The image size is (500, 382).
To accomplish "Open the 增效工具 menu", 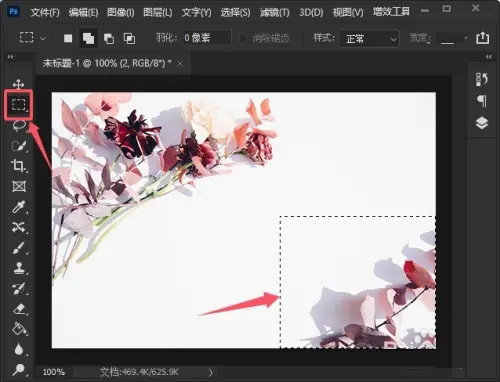I will coord(391,12).
